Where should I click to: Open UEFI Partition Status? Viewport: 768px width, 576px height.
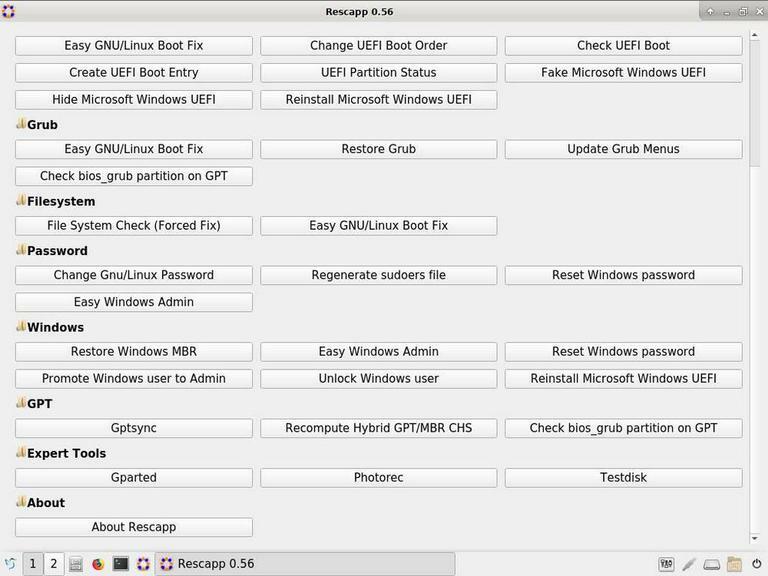[x=379, y=72]
